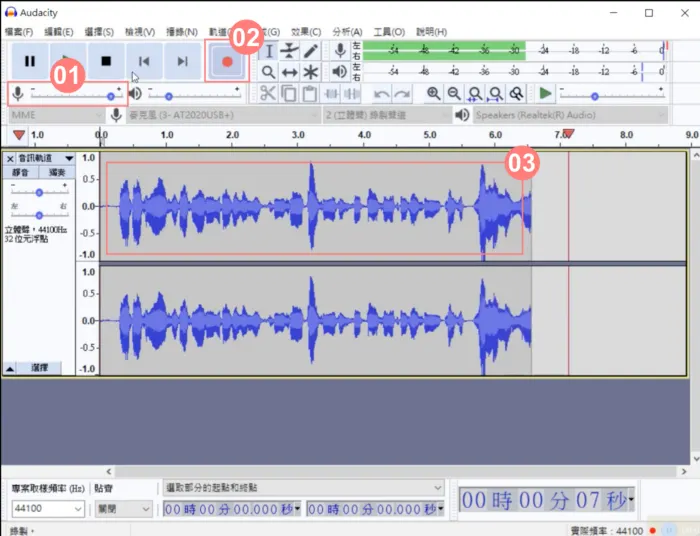Click the 選擇 button on the track panel
This screenshot has height=536, width=700.
(x=40, y=369)
